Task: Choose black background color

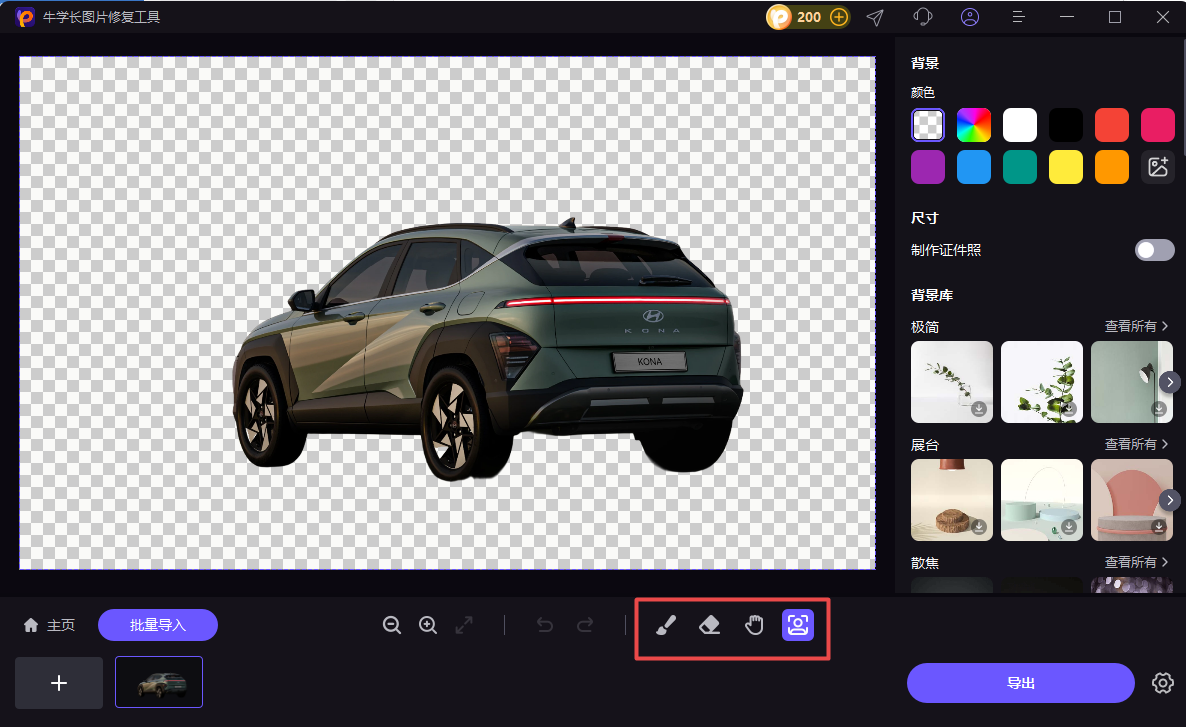Action: (1066, 125)
